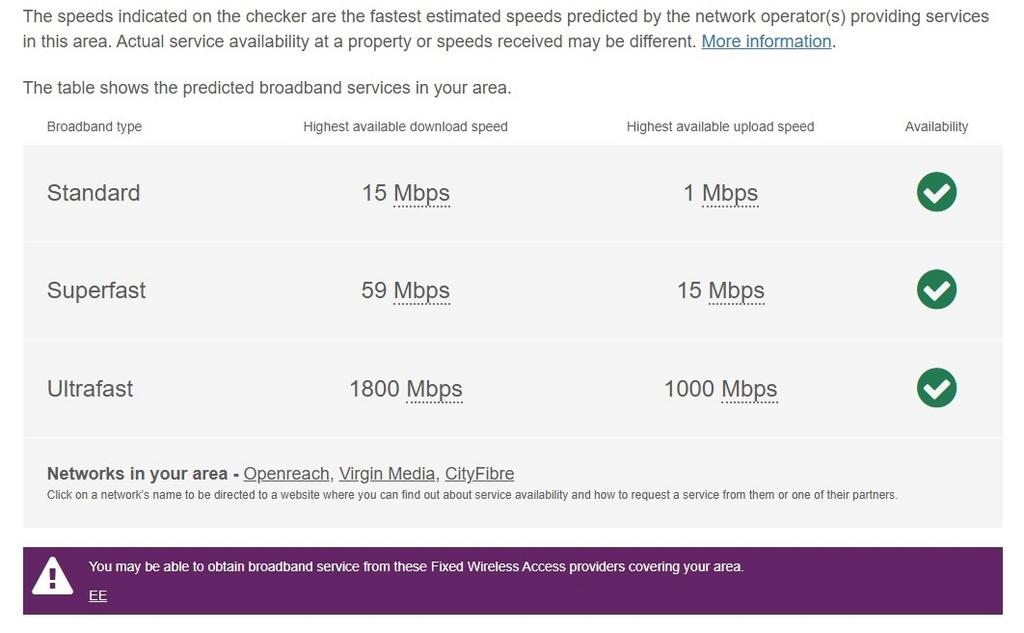Image resolution: width=1024 pixels, height=633 pixels.
Task: Click Mbps abbreviation beside 59 download speed
Action: 421,291
